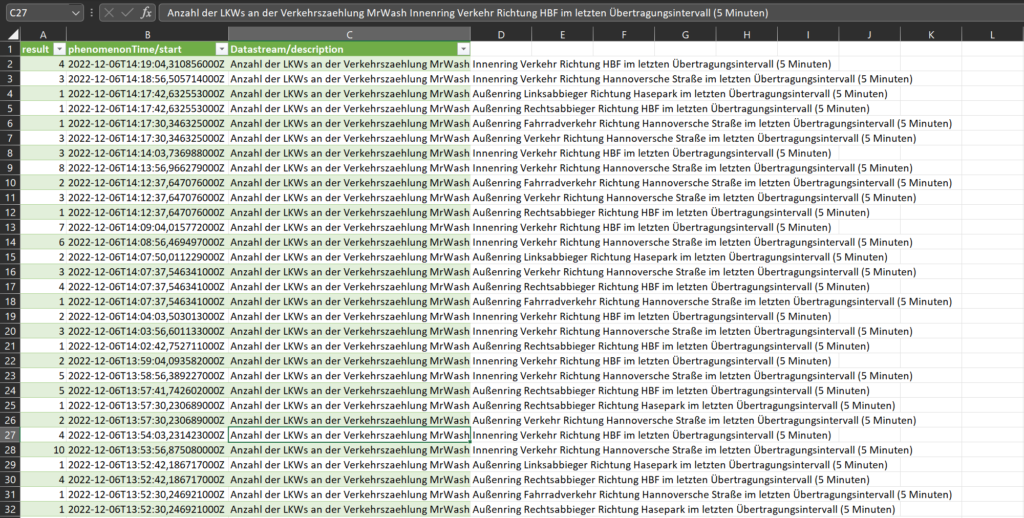Click inside the formula bar text
The height and width of the screenshot is (518, 1024).
coord(468,12)
